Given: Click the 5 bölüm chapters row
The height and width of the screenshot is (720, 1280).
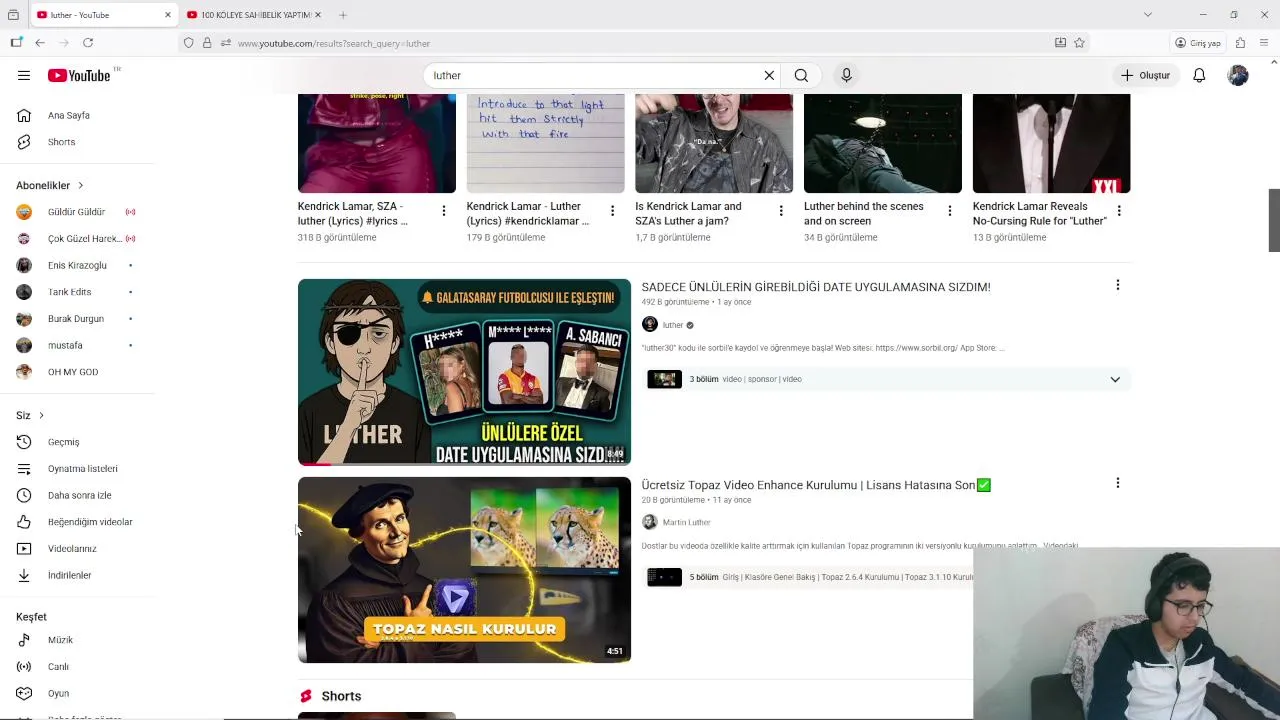Looking at the screenshot, I should tap(809, 577).
